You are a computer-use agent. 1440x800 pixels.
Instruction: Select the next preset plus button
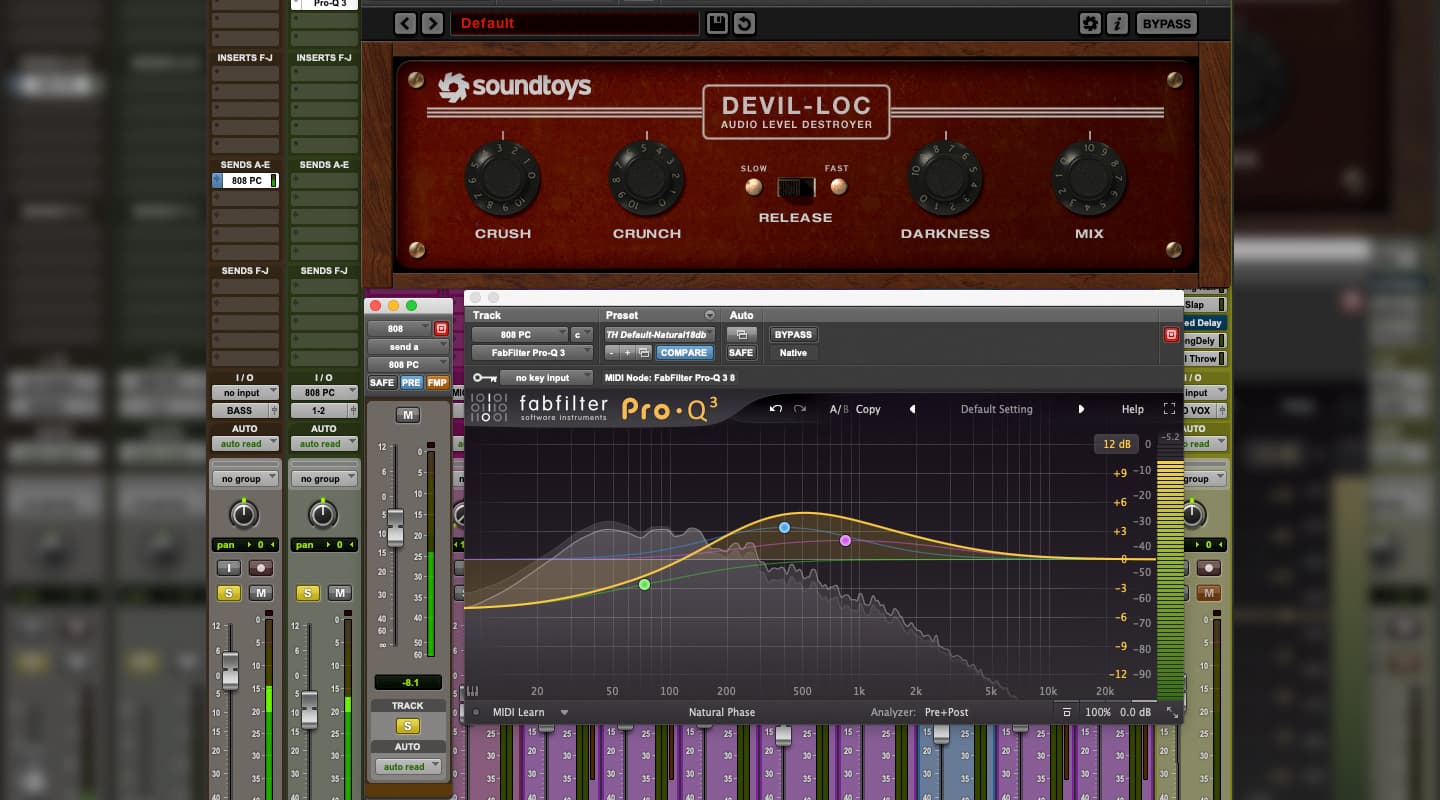(627, 353)
